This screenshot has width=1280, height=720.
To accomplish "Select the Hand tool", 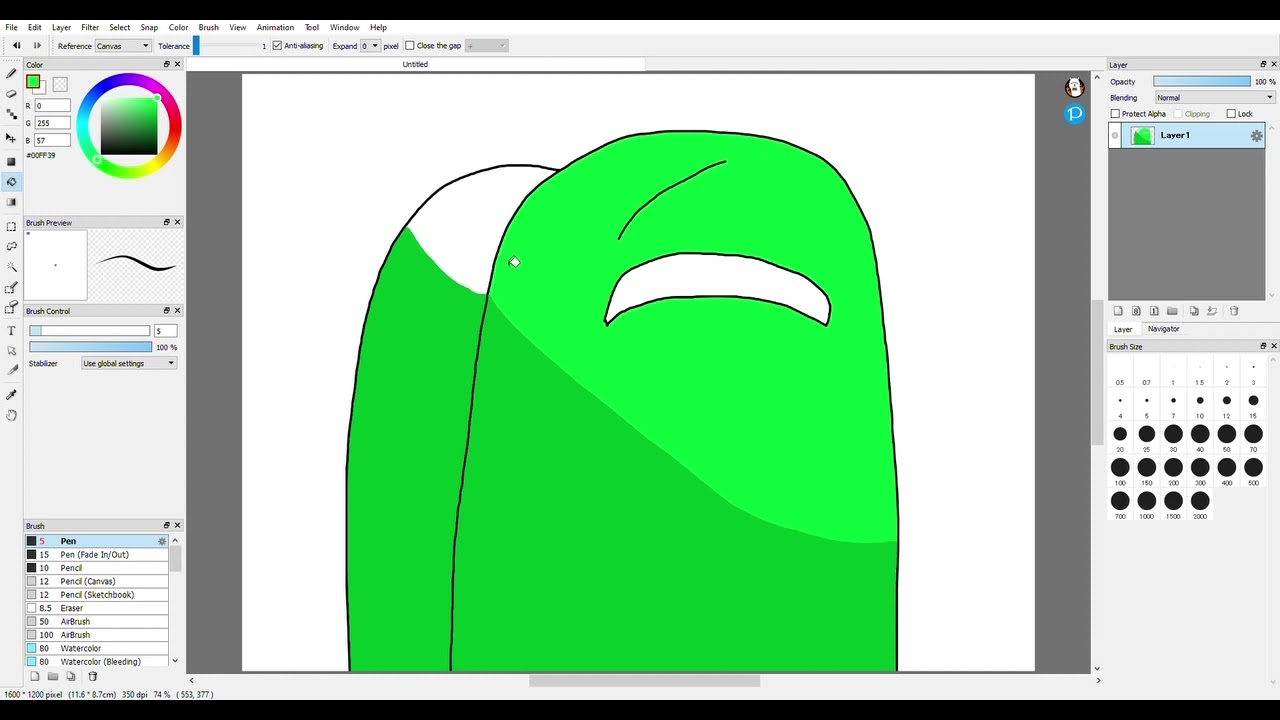I will tap(11, 414).
